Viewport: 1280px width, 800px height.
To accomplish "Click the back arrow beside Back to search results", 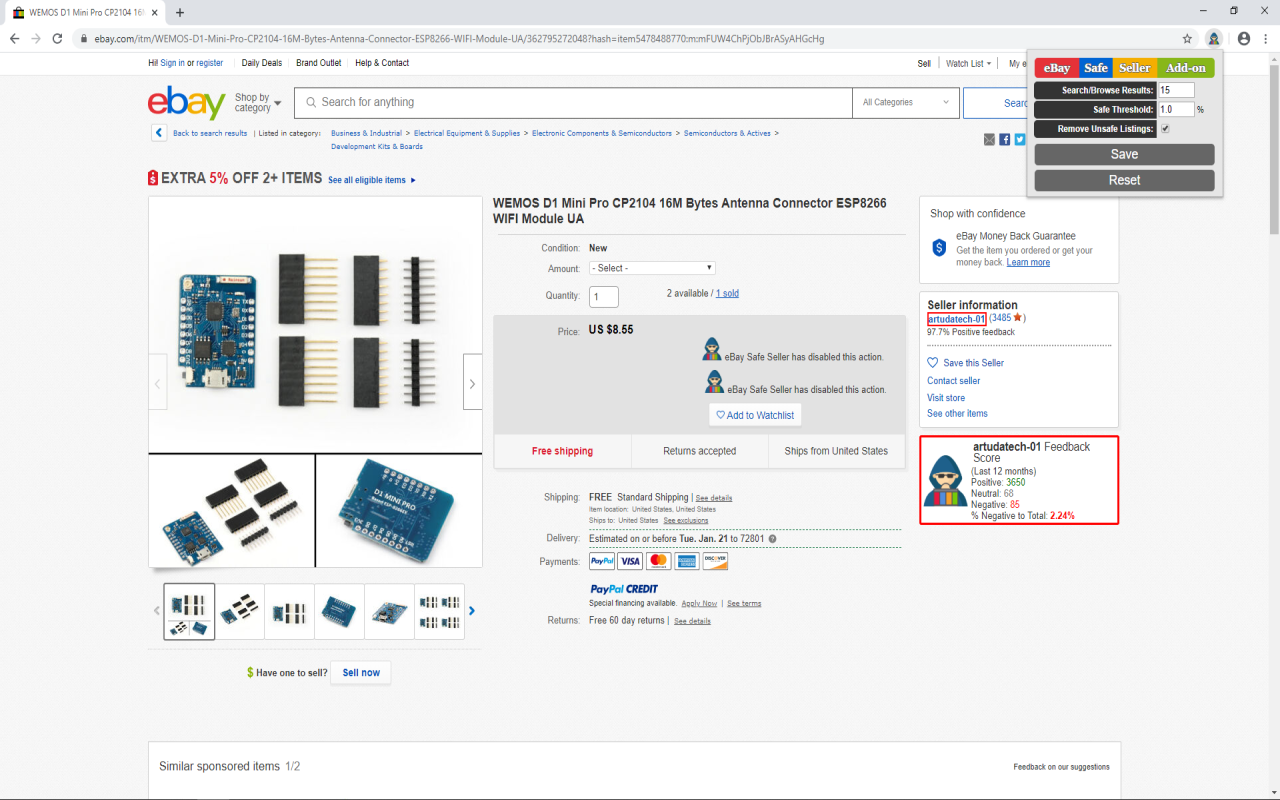I will tap(159, 133).
